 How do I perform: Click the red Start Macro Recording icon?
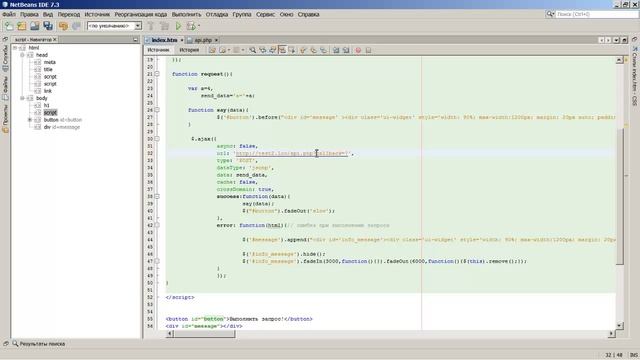click(358, 50)
